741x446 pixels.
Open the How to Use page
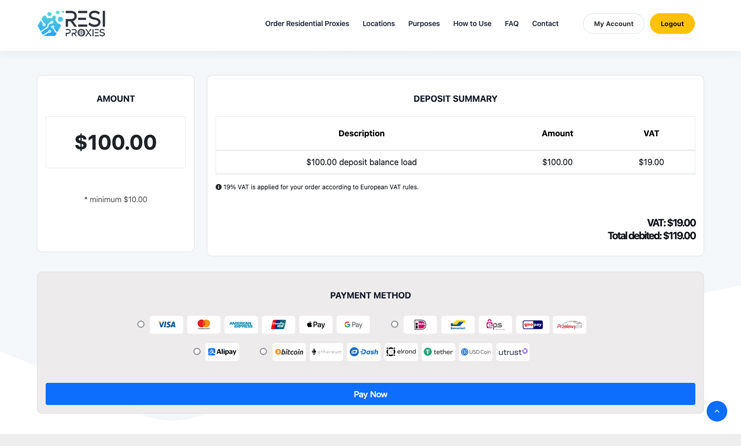point(472,24)
